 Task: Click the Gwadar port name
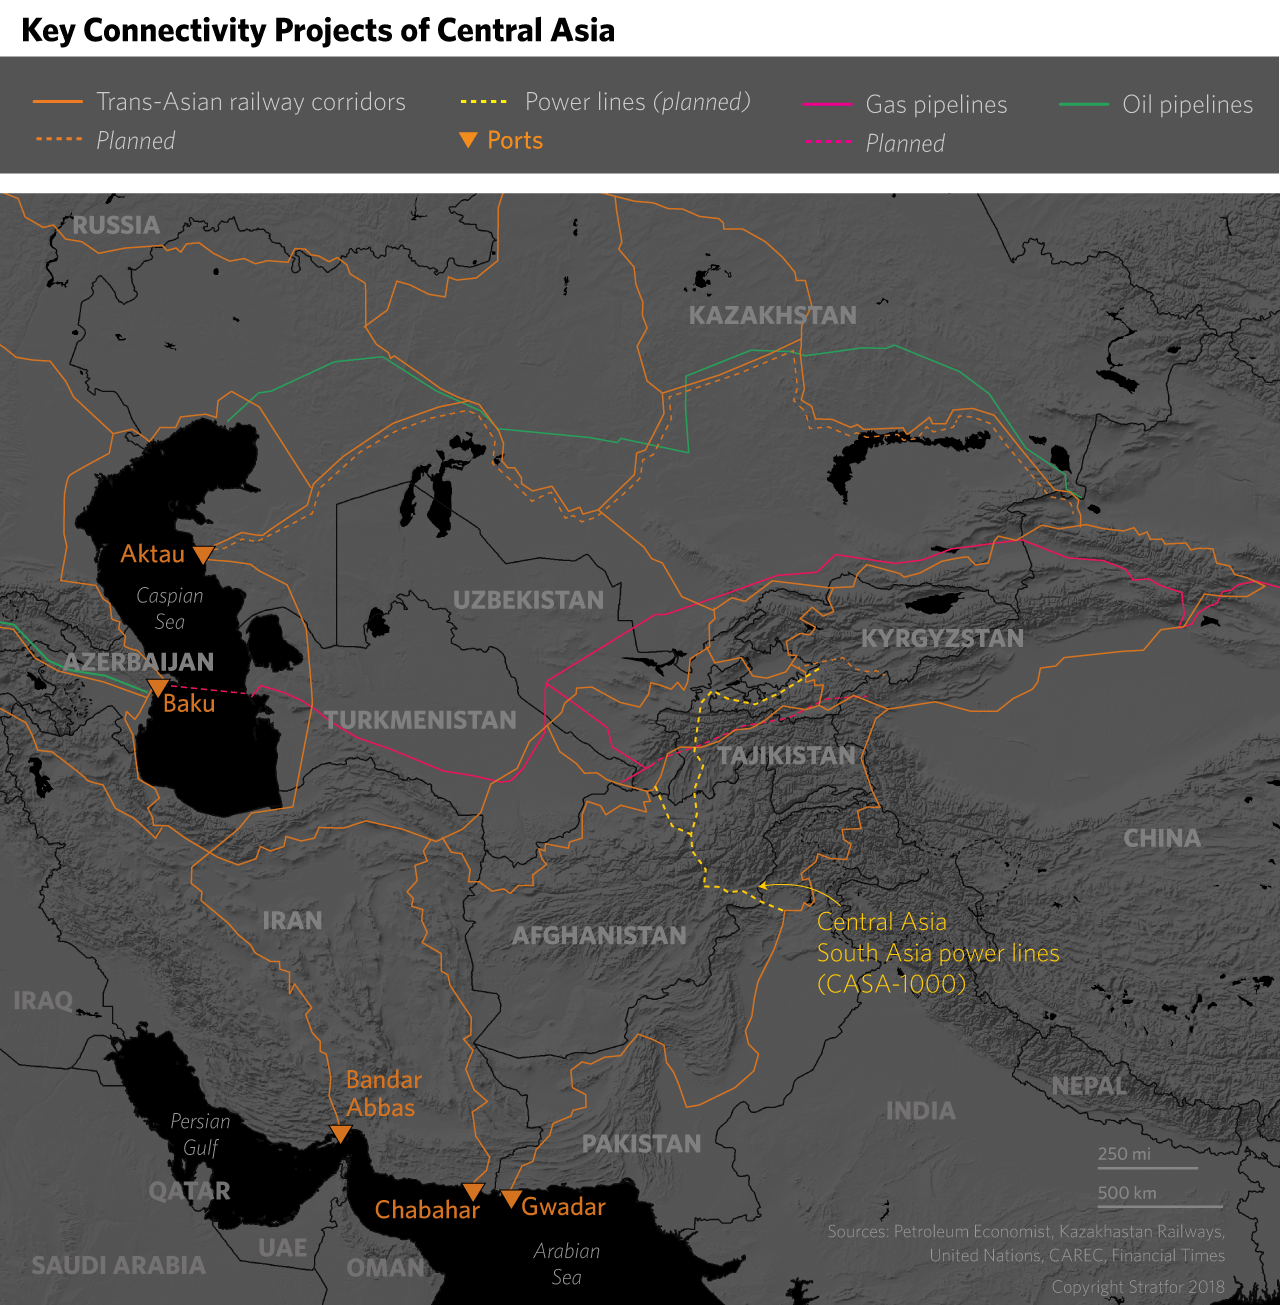coord(563,1207)
